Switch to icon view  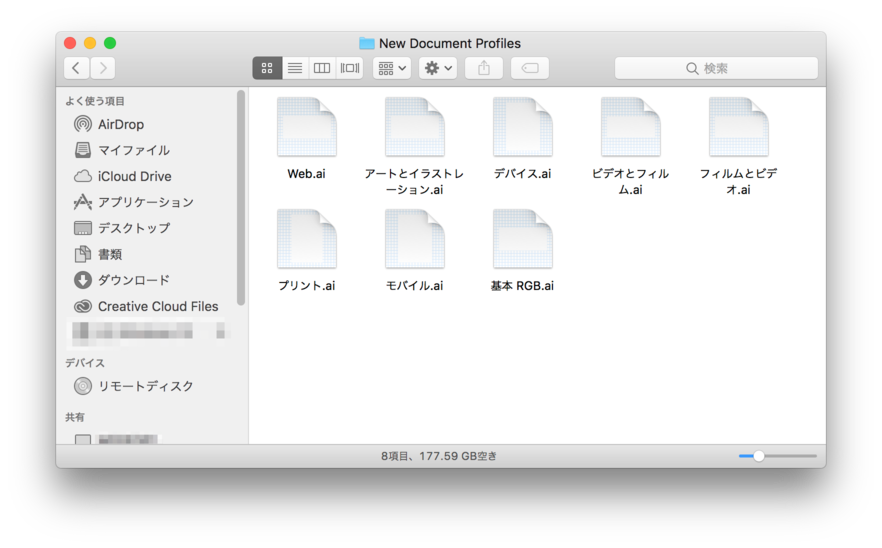pos(267,68)
